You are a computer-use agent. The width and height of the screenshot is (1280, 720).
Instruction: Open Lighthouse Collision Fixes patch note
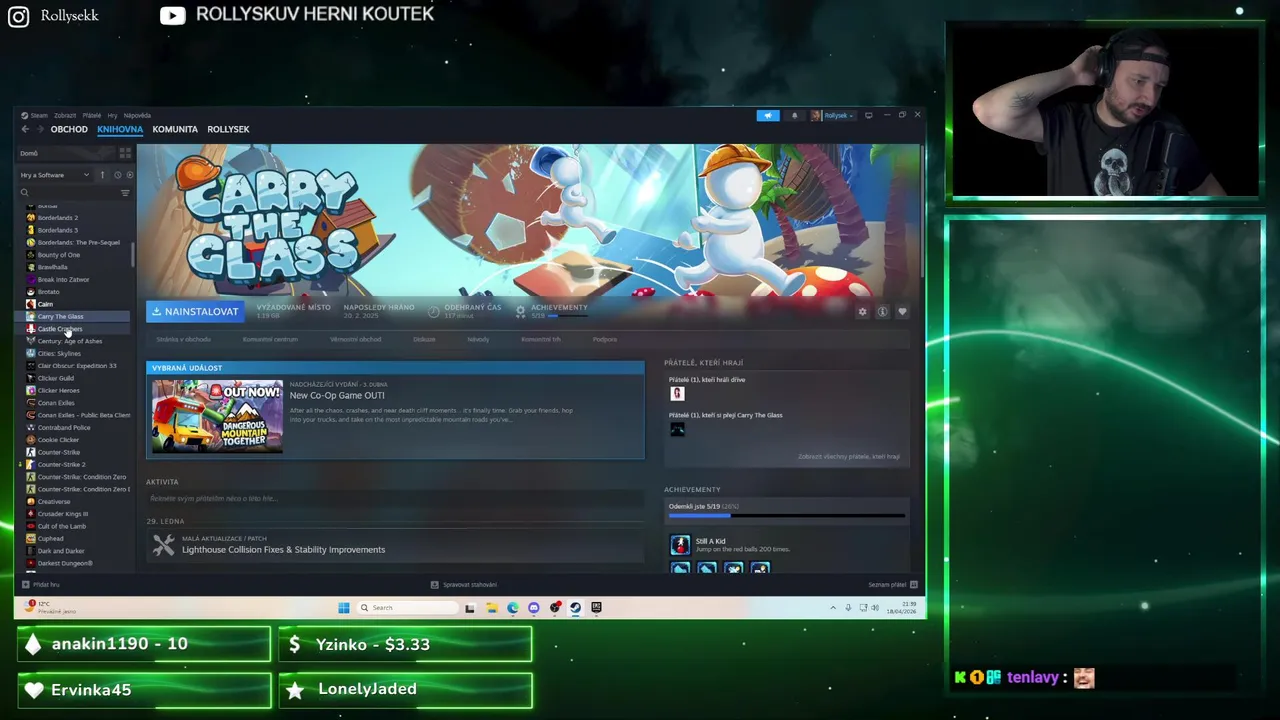(283, 549)
